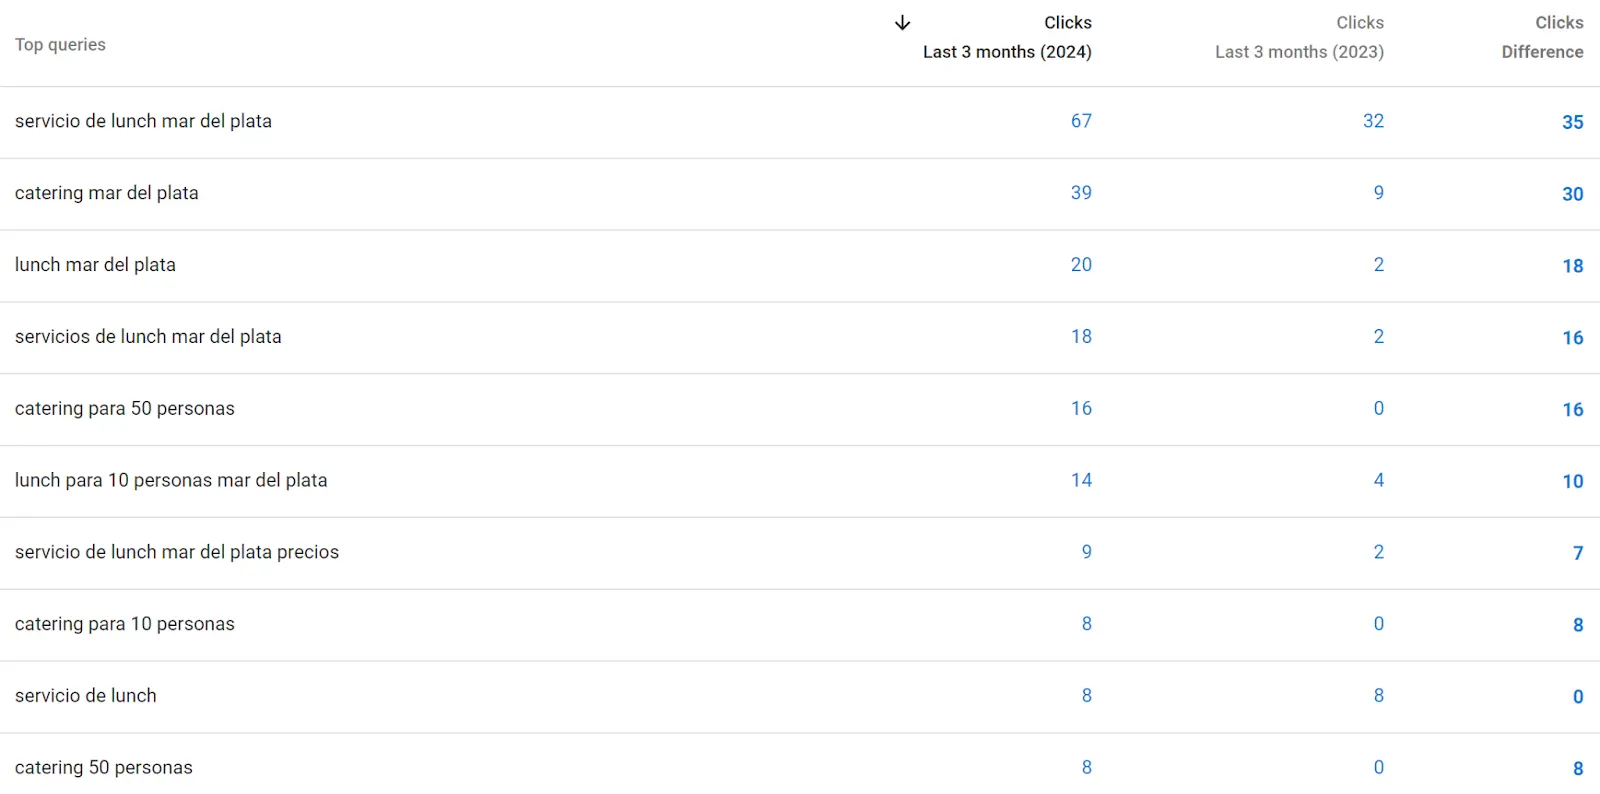
Task: Select 'catering para 10 personas' query
Action: tap(124, 624)
